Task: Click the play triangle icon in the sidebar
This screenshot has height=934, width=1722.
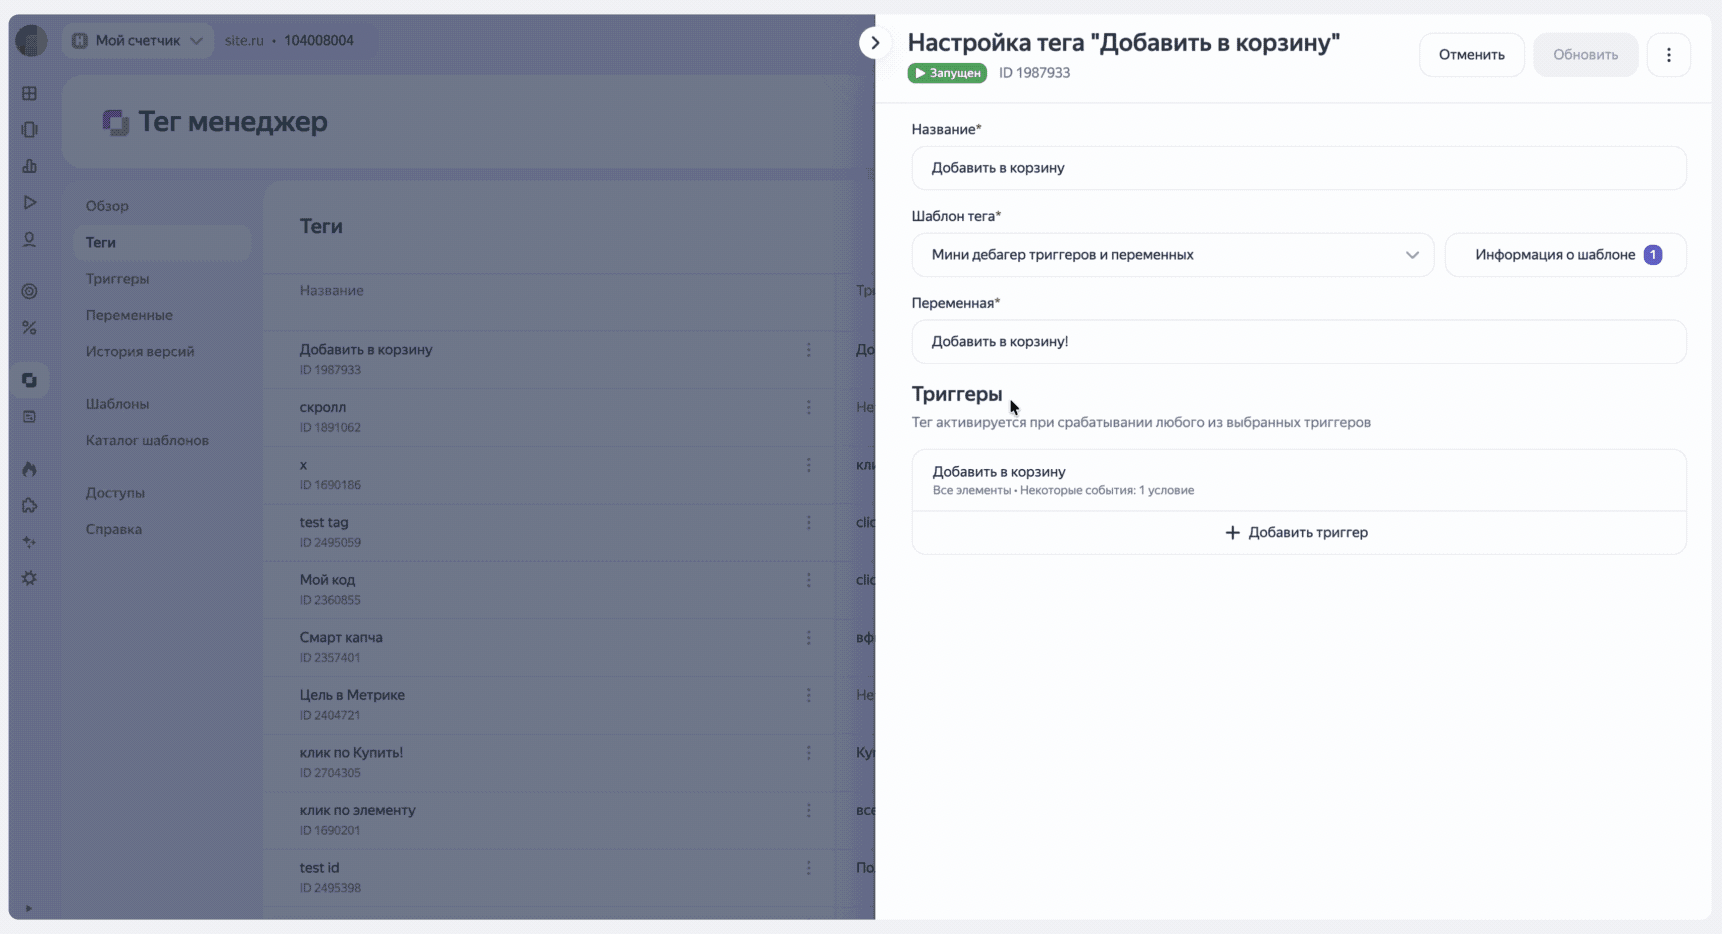Action: point(30,203)
